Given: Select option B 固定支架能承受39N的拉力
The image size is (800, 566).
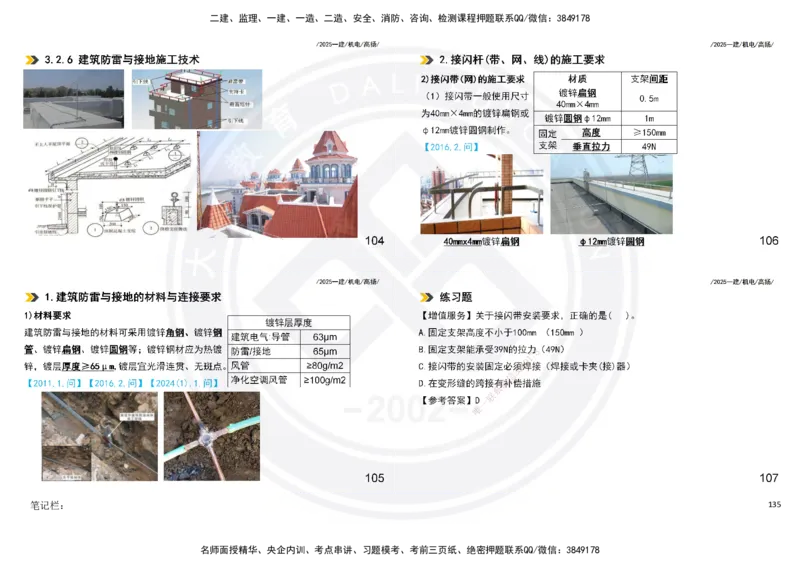Looking at the screenshot, I should click(492, 350).
